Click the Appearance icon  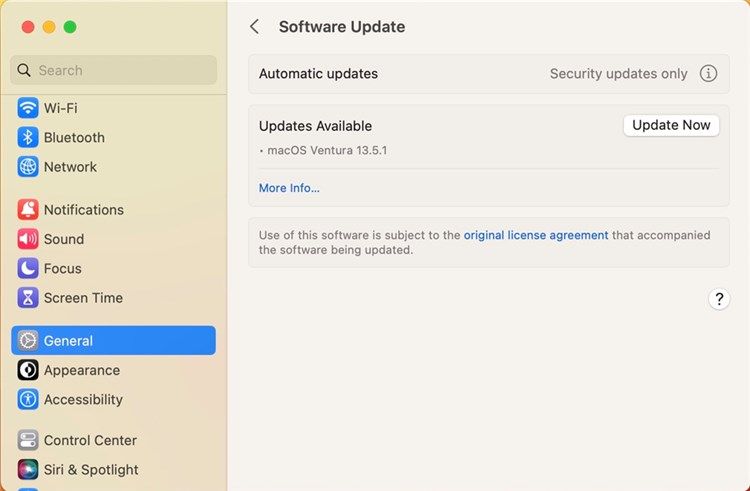(28, 370)
